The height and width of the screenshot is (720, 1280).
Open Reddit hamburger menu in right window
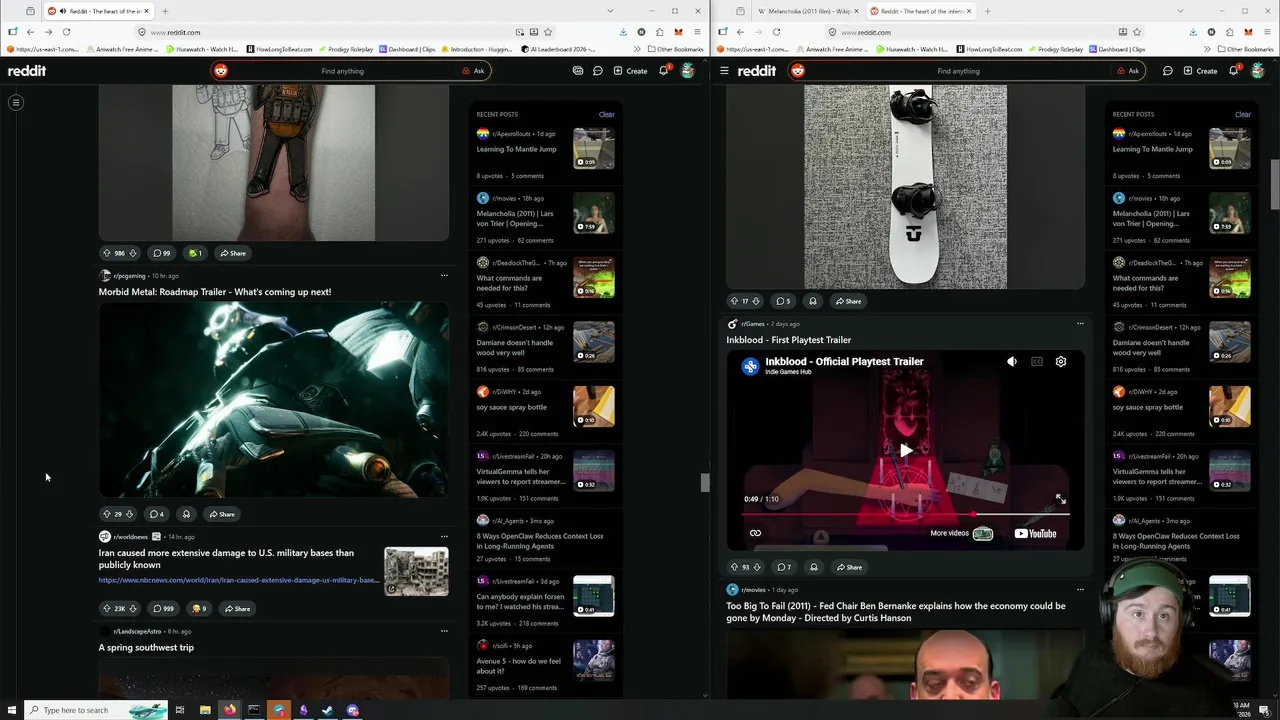pos(724,71)
